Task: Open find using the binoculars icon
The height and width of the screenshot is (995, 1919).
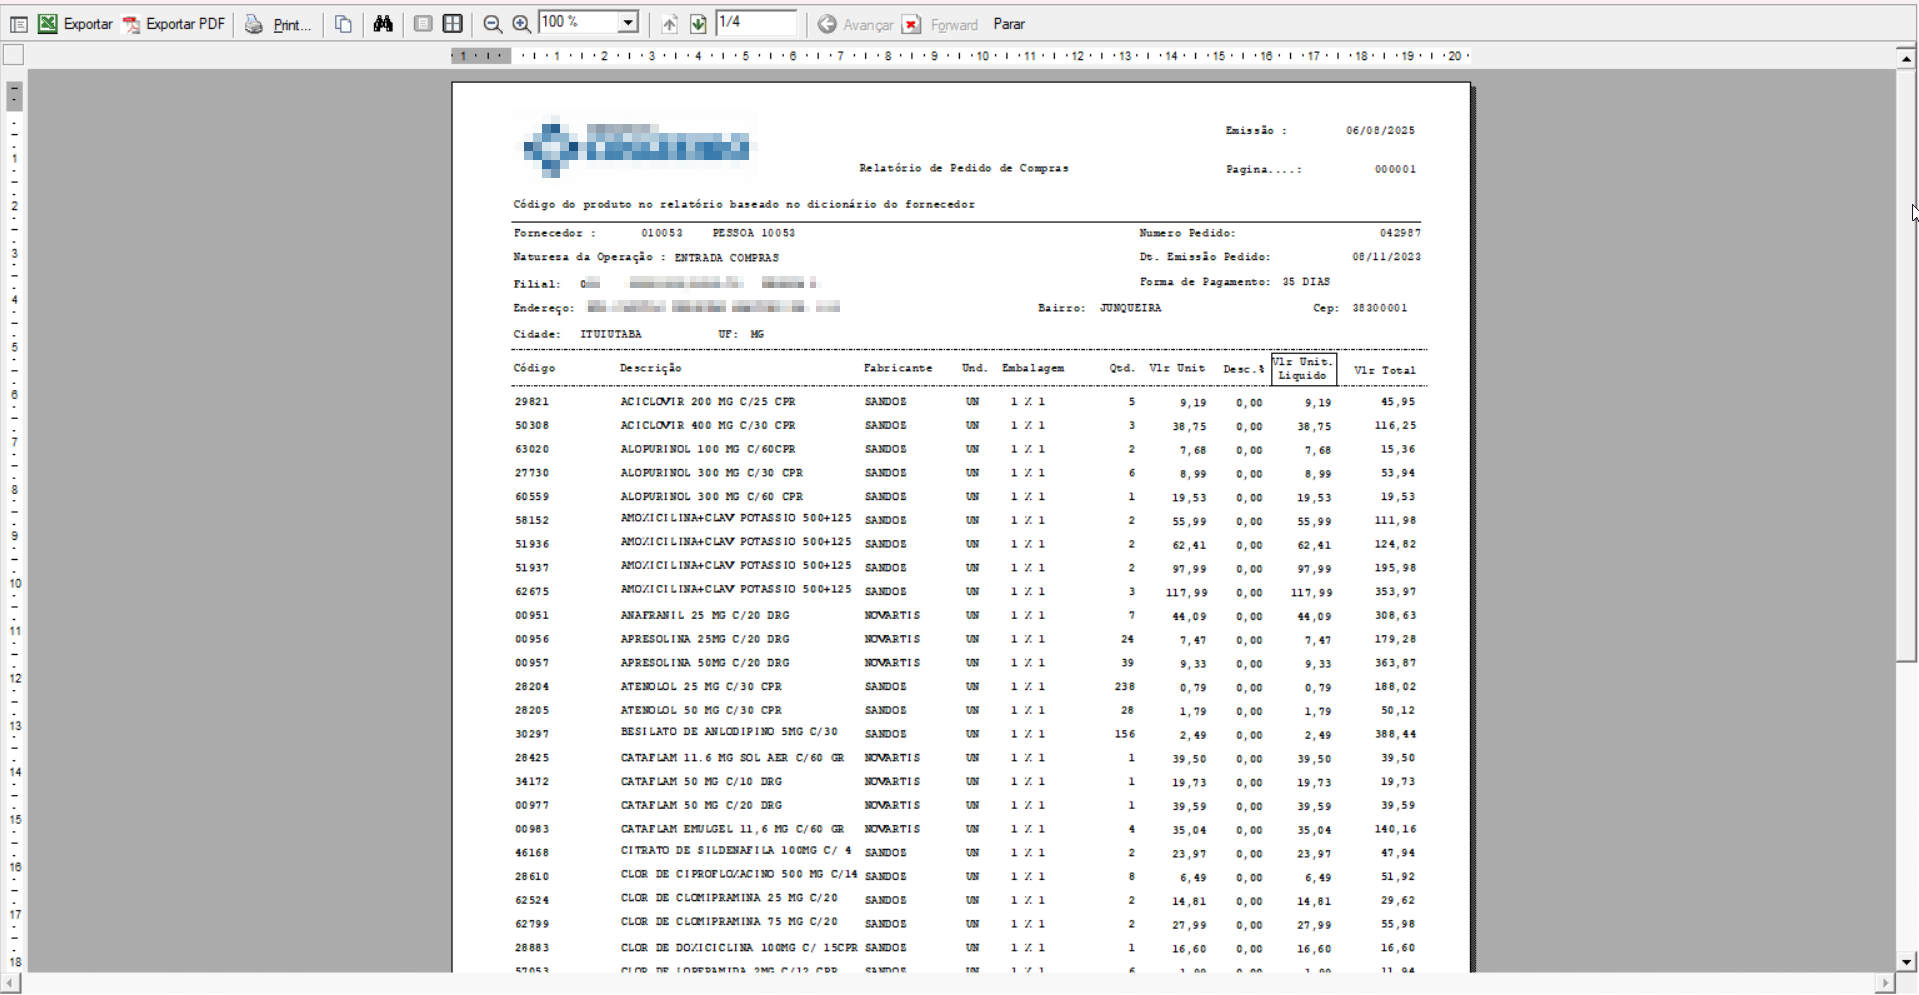Action: (x=383, y=24)
